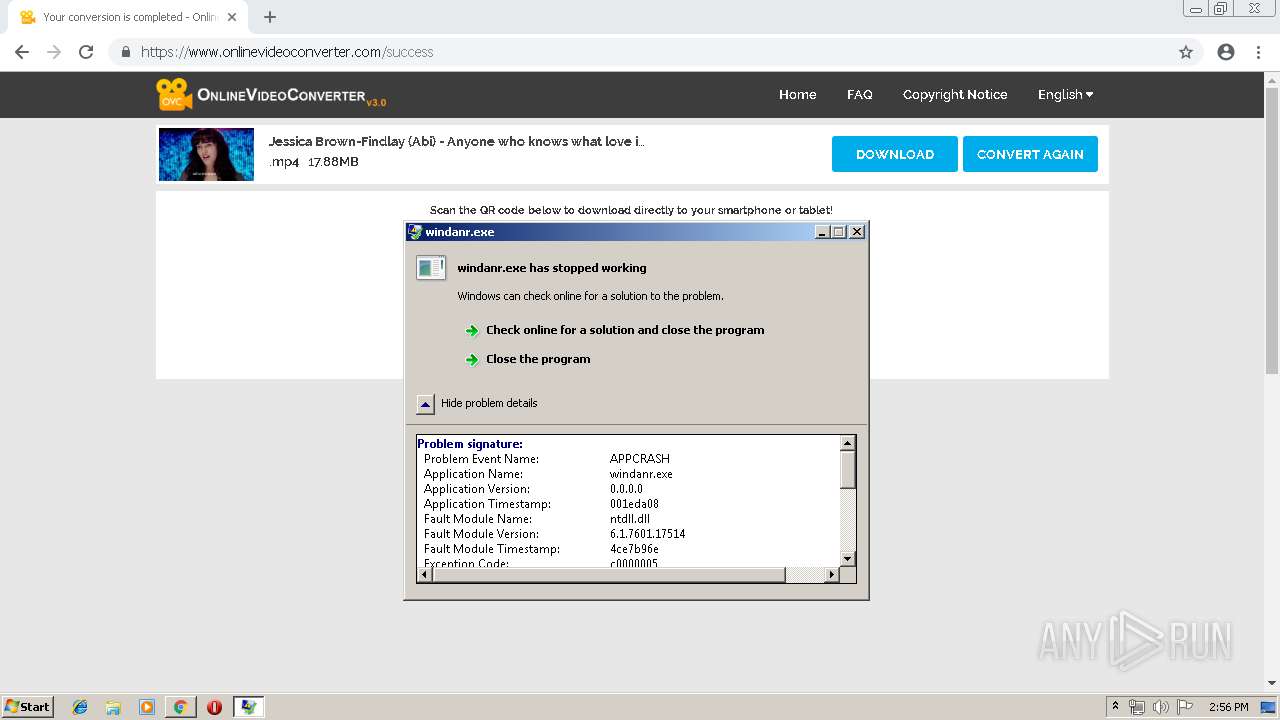Click the crash dialog application icon
Image resolution: width=1280 pixels, height=720 pixels.
pyautogui.click(x=431, y=267)
